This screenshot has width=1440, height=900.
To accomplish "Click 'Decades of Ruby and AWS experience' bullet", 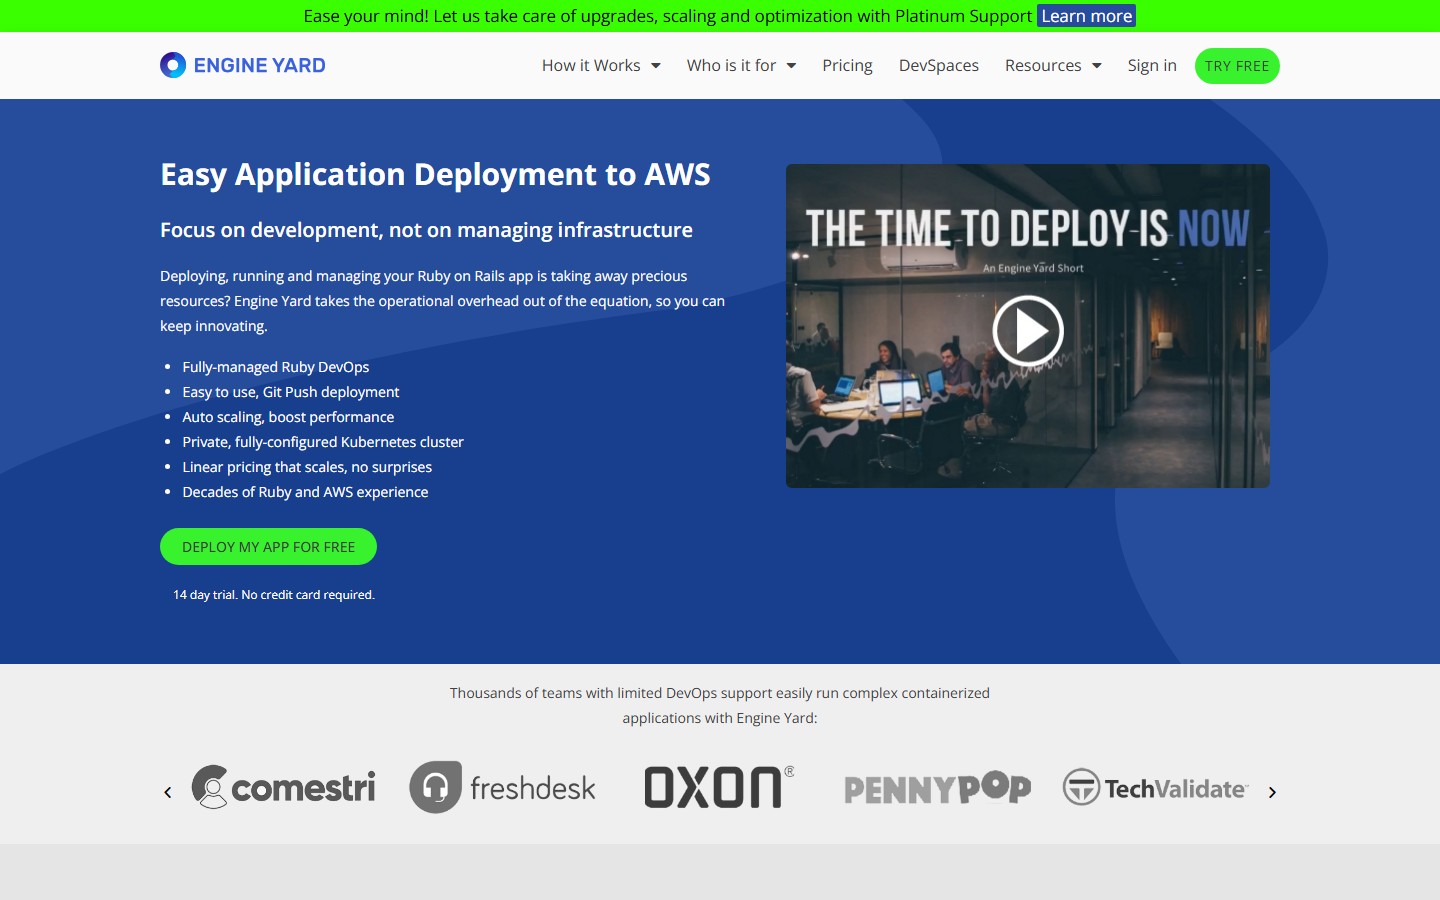I will click(x=305, y=492).
